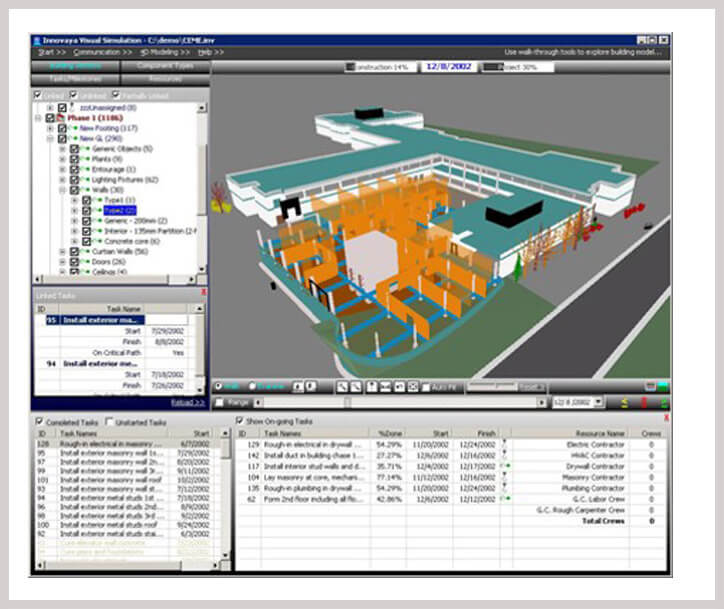Click first view icon right of Examine option
Viewport: 724px width, 609px height.
pos(298,387)
